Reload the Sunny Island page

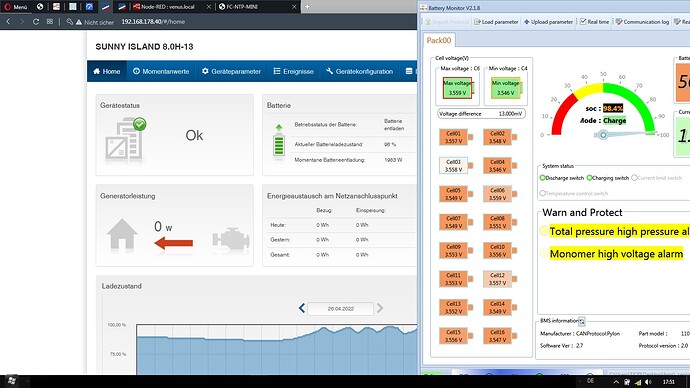click(36, 22)
